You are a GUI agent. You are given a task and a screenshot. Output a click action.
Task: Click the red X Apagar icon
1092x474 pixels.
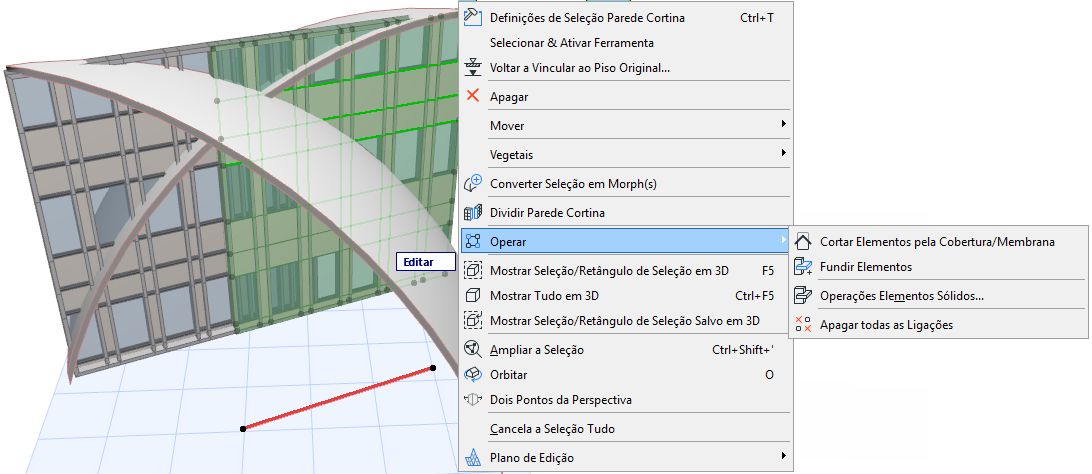[473, 96]
